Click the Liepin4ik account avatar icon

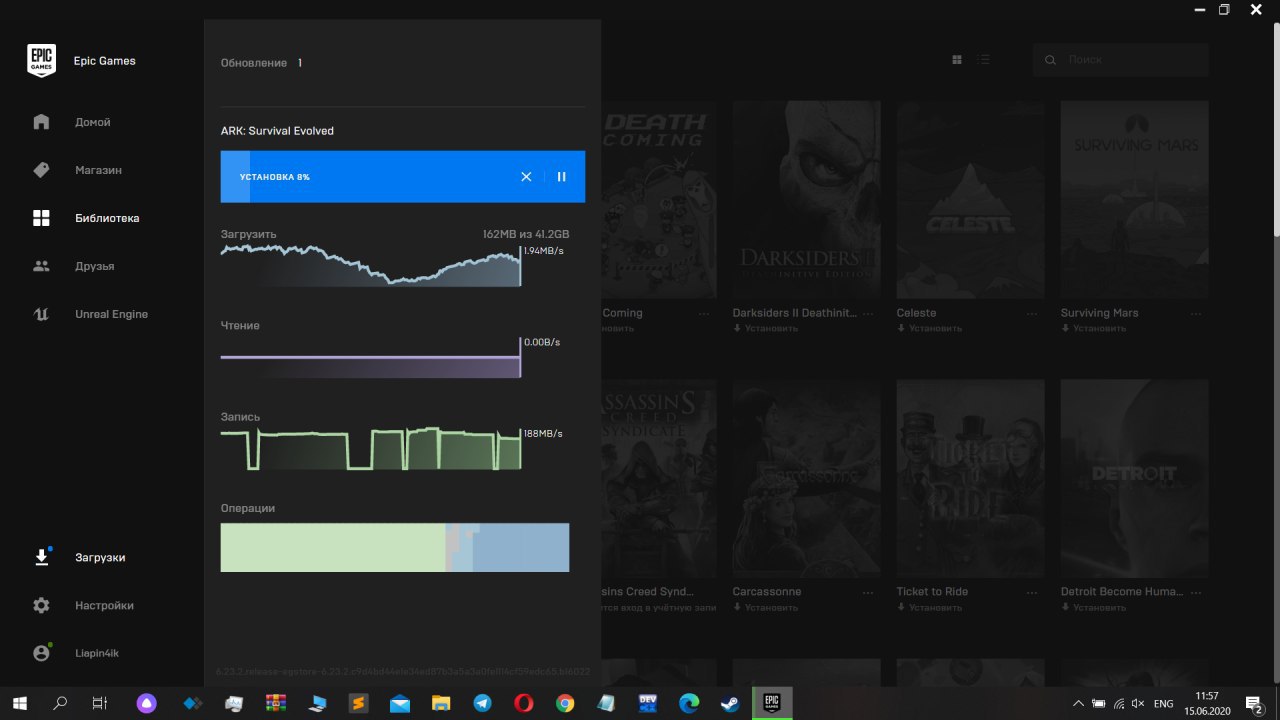(41, 653)
